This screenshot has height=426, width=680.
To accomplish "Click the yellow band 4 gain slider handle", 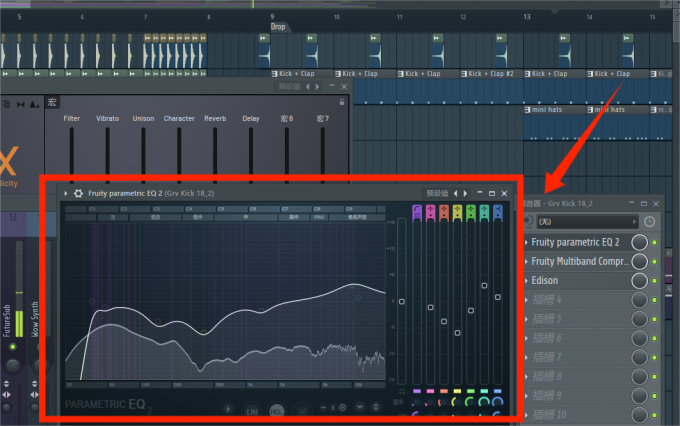I will click(x=457, y=333).
